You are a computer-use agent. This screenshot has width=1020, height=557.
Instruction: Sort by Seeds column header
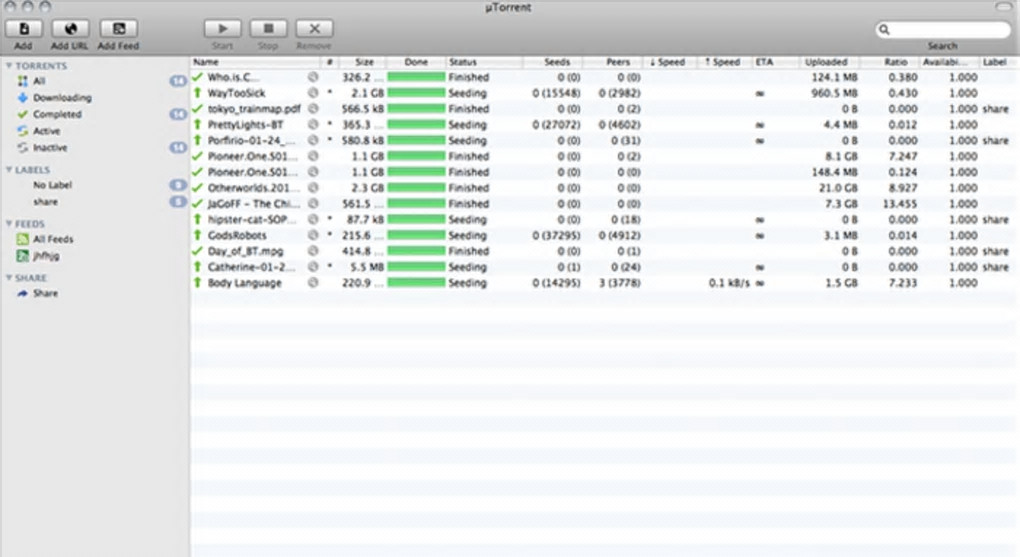(x=554, y=62)
